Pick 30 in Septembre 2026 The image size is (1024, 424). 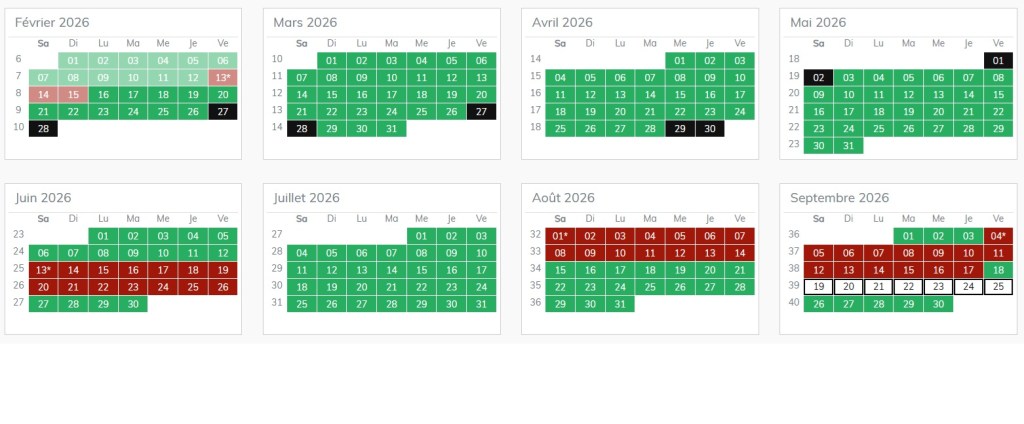(938, 304)
